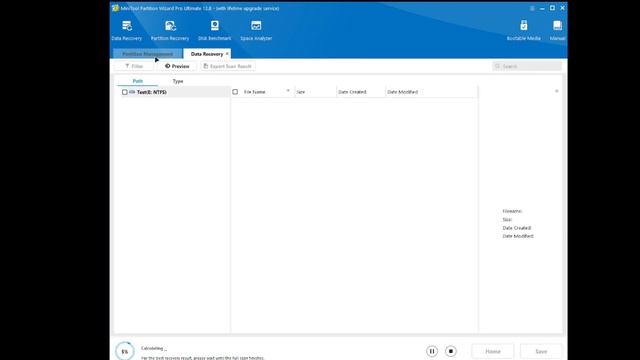The width and height of the screenshot is (640, 360).
Task: Click Export Scan Result button
Action: tap(228, 66)
